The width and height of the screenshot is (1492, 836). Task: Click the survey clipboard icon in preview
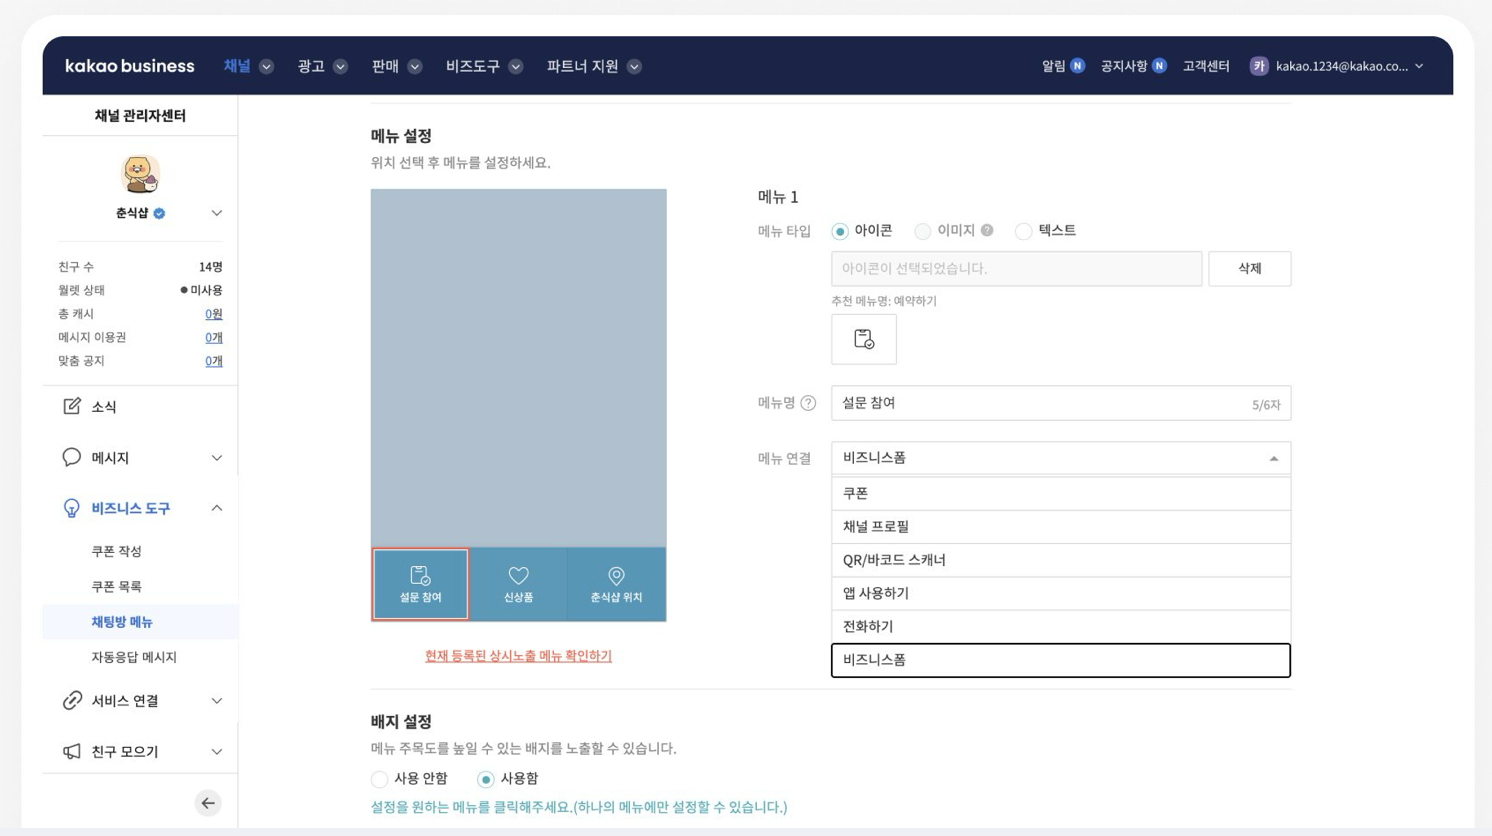point(420,576)
